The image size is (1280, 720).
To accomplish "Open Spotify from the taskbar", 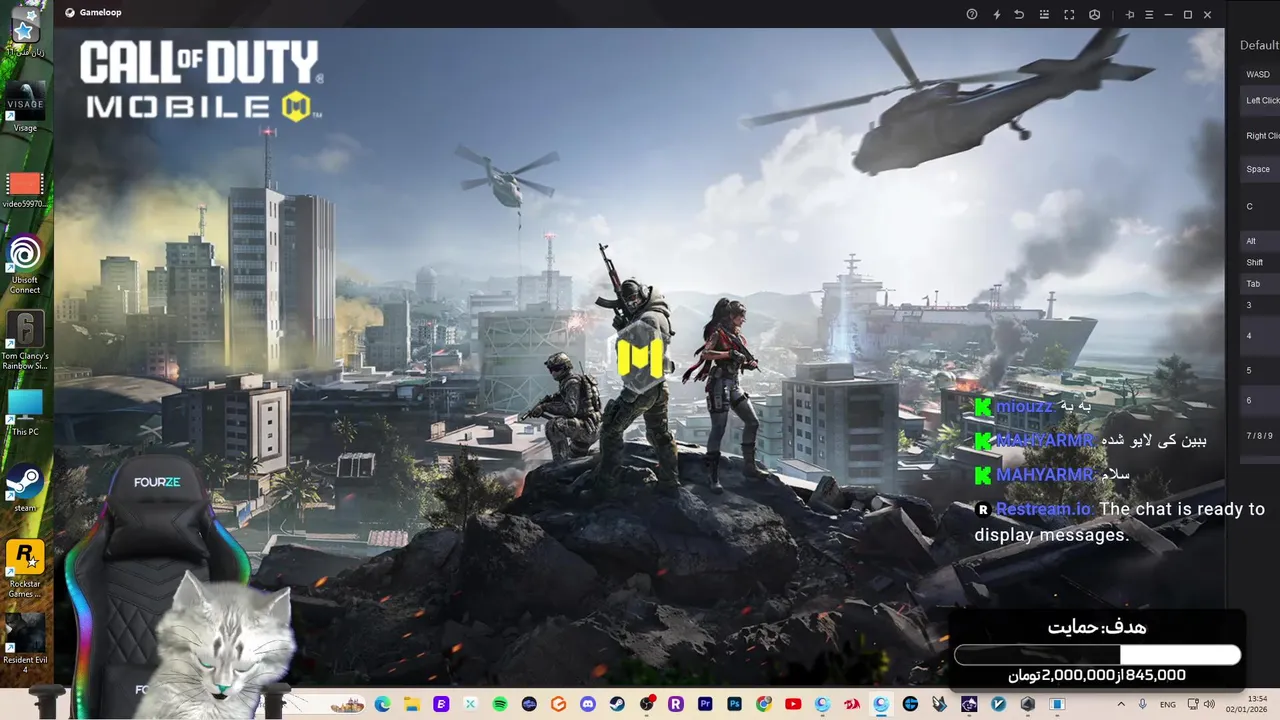I will point(500,704).
